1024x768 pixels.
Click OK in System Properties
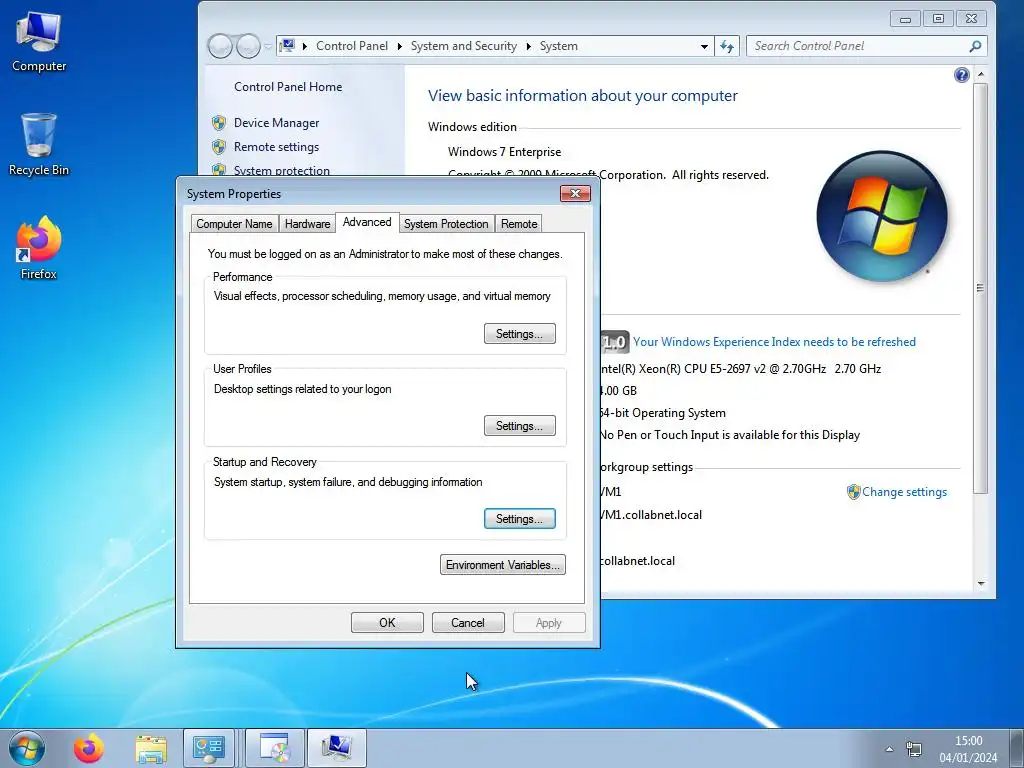click(387, 622)
